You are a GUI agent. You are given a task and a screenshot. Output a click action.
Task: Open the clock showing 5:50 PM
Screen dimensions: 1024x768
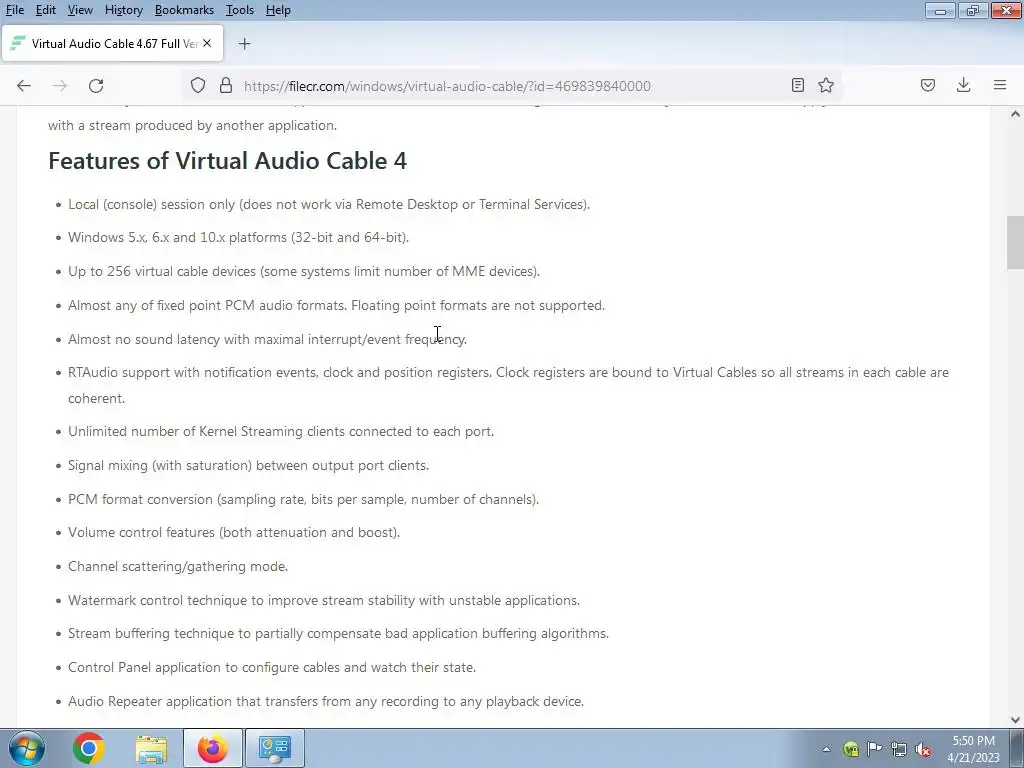pos(974,749)
